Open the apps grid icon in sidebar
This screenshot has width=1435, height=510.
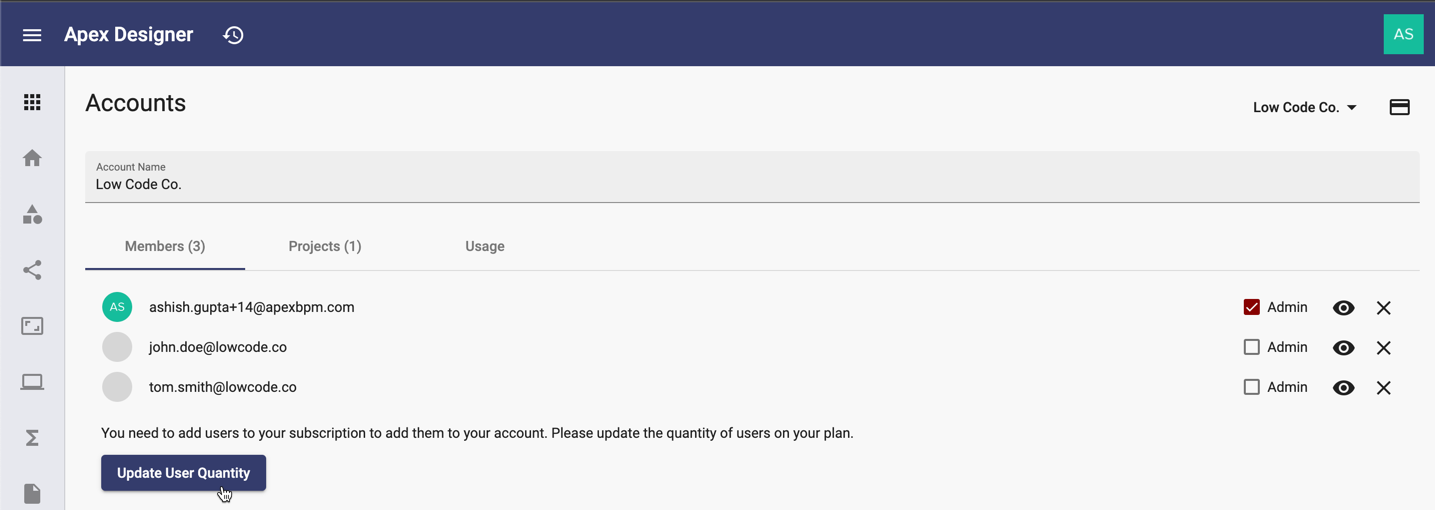pyautogui.click(x=32, y=102)
